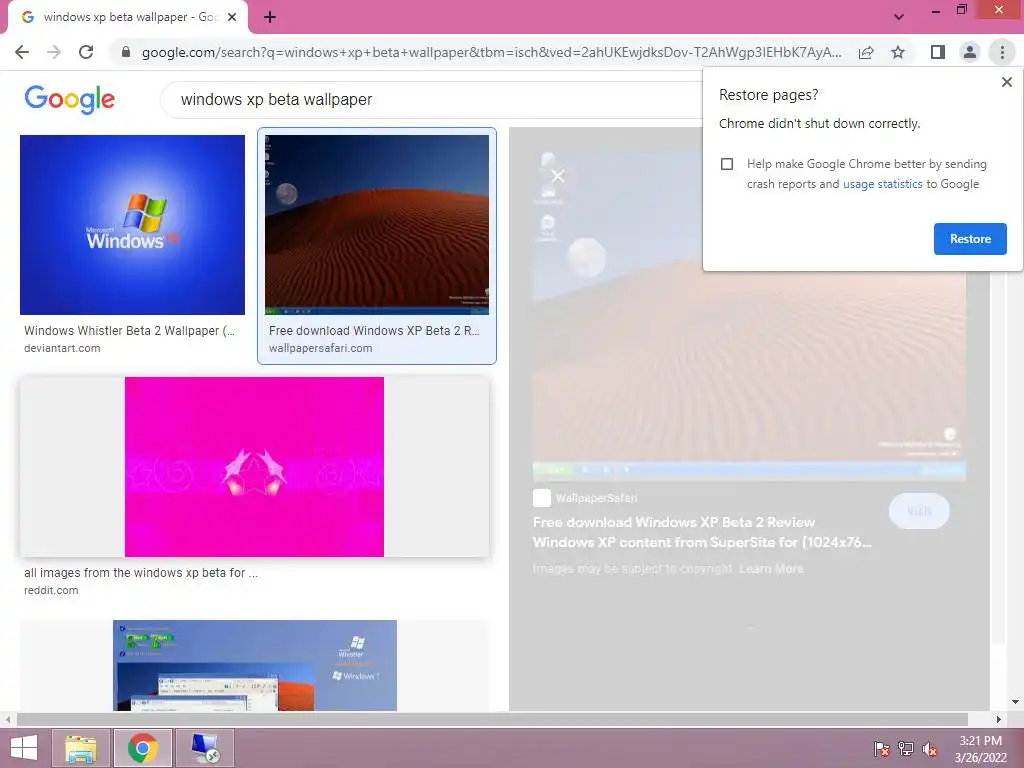Open the Chrome side panel

click(938, 52)
